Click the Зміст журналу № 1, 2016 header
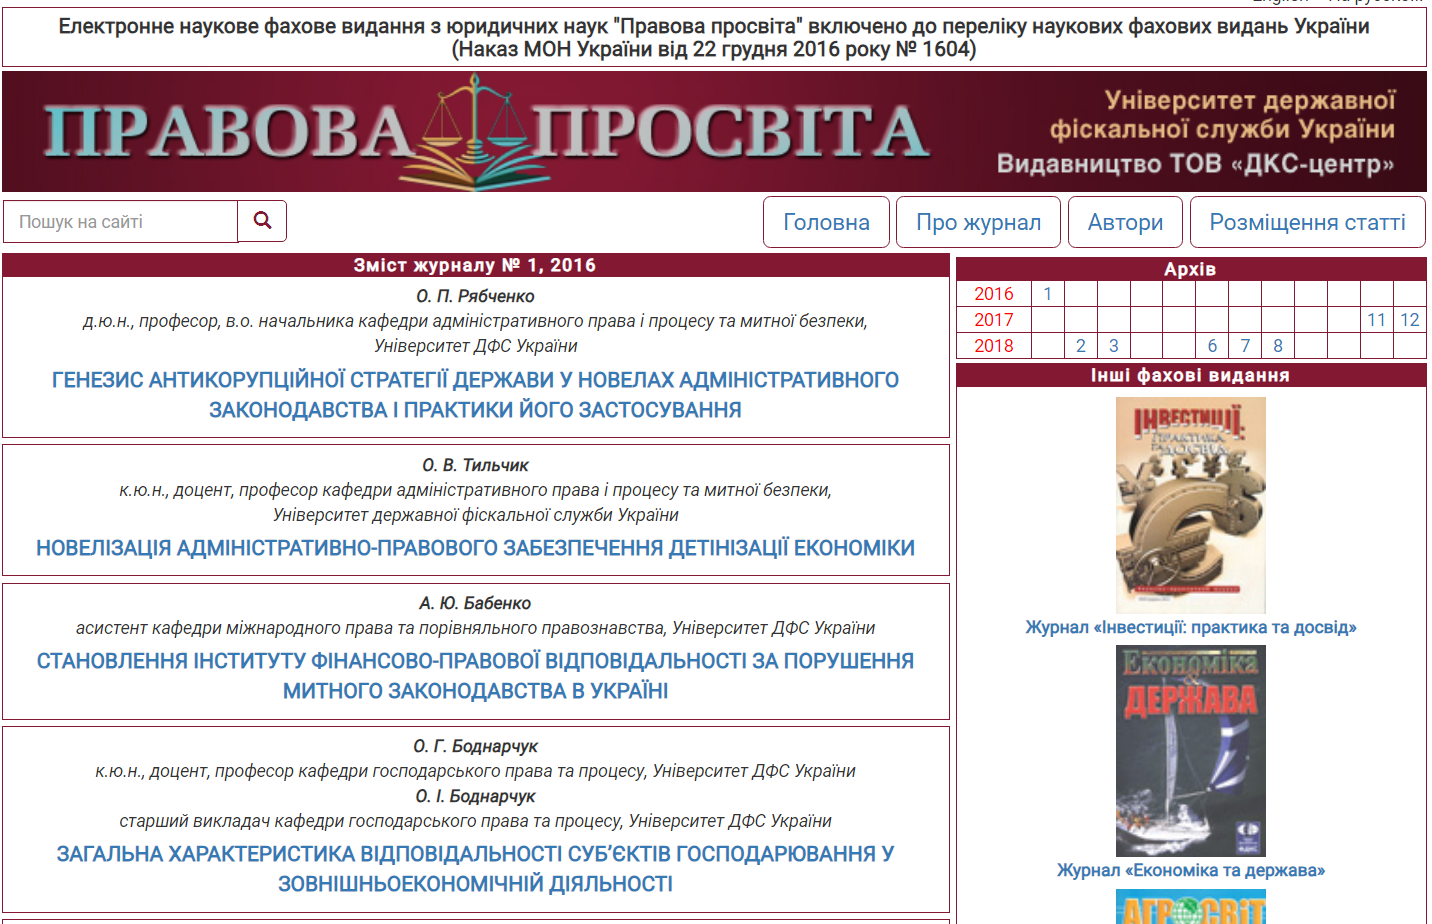 click(x=475, y=265)
